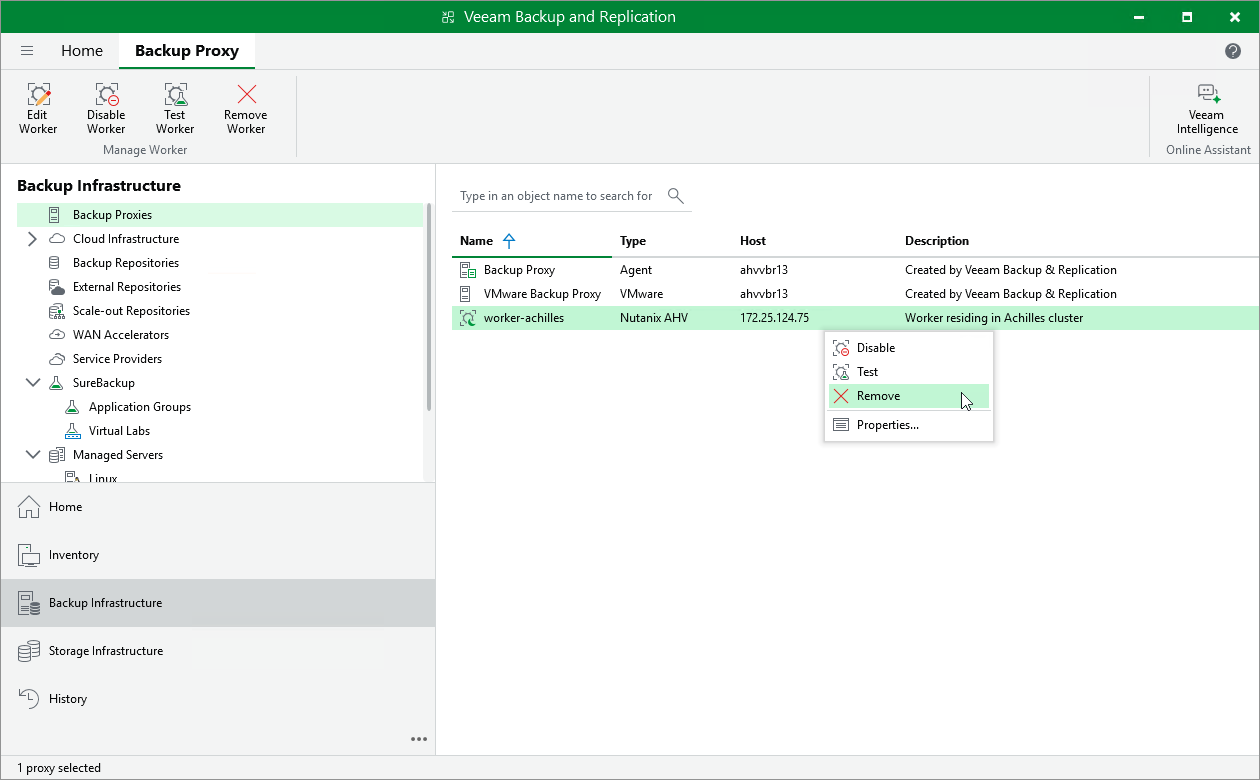Click the Edit Worker ribbon button

coord(38,108)
